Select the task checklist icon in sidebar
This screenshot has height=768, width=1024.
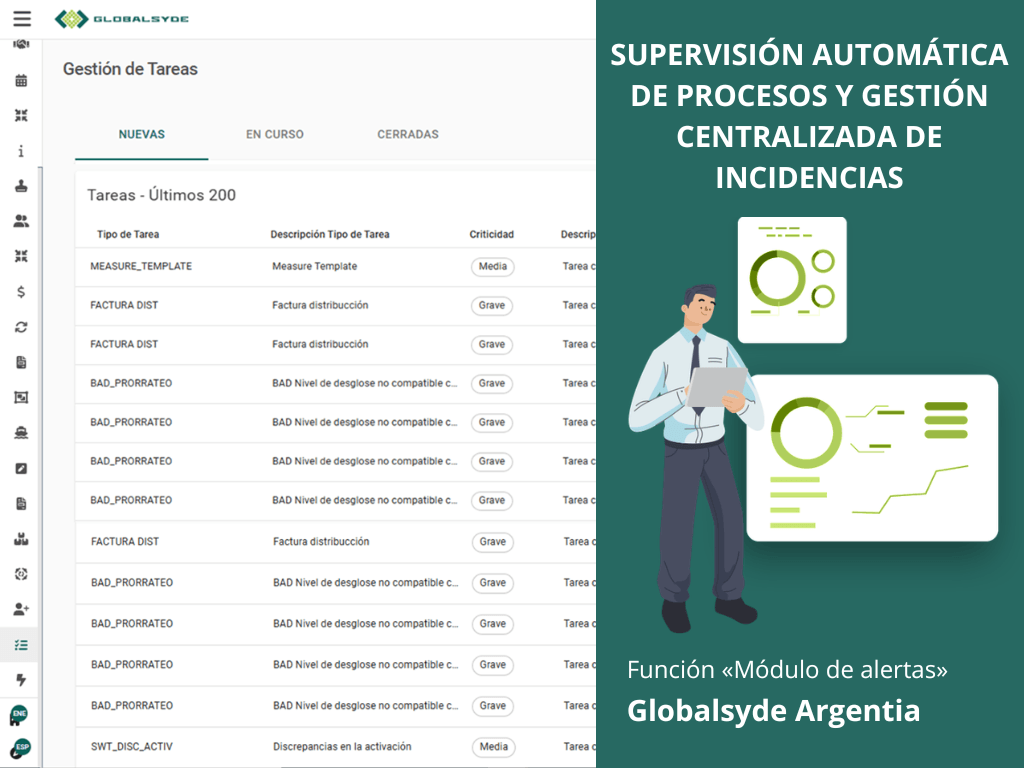tap(21, 645)
